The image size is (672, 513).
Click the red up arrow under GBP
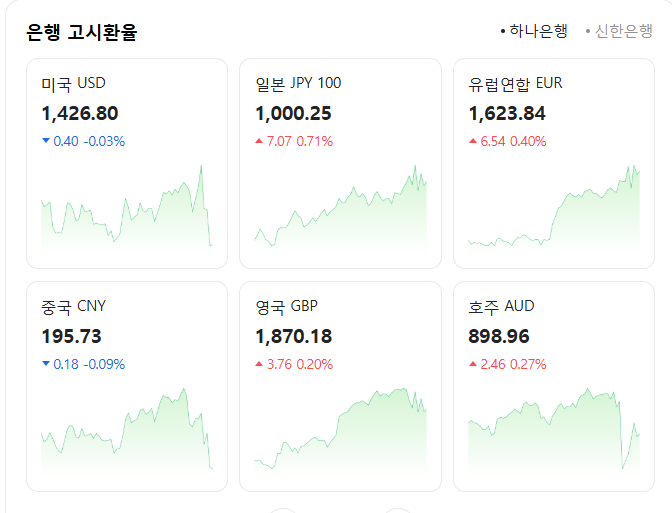coord(260,364)
